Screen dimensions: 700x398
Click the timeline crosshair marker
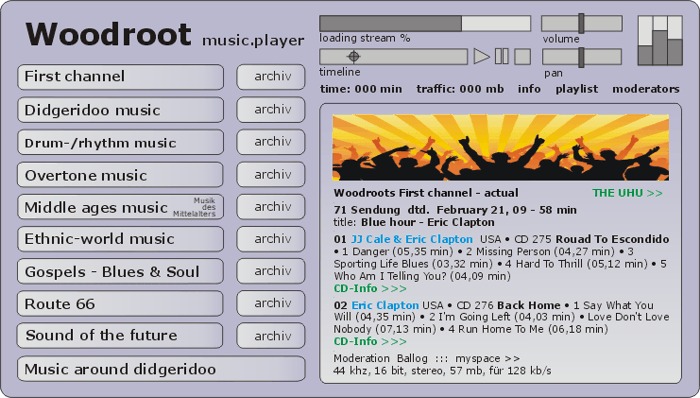[x=354, y=57]
